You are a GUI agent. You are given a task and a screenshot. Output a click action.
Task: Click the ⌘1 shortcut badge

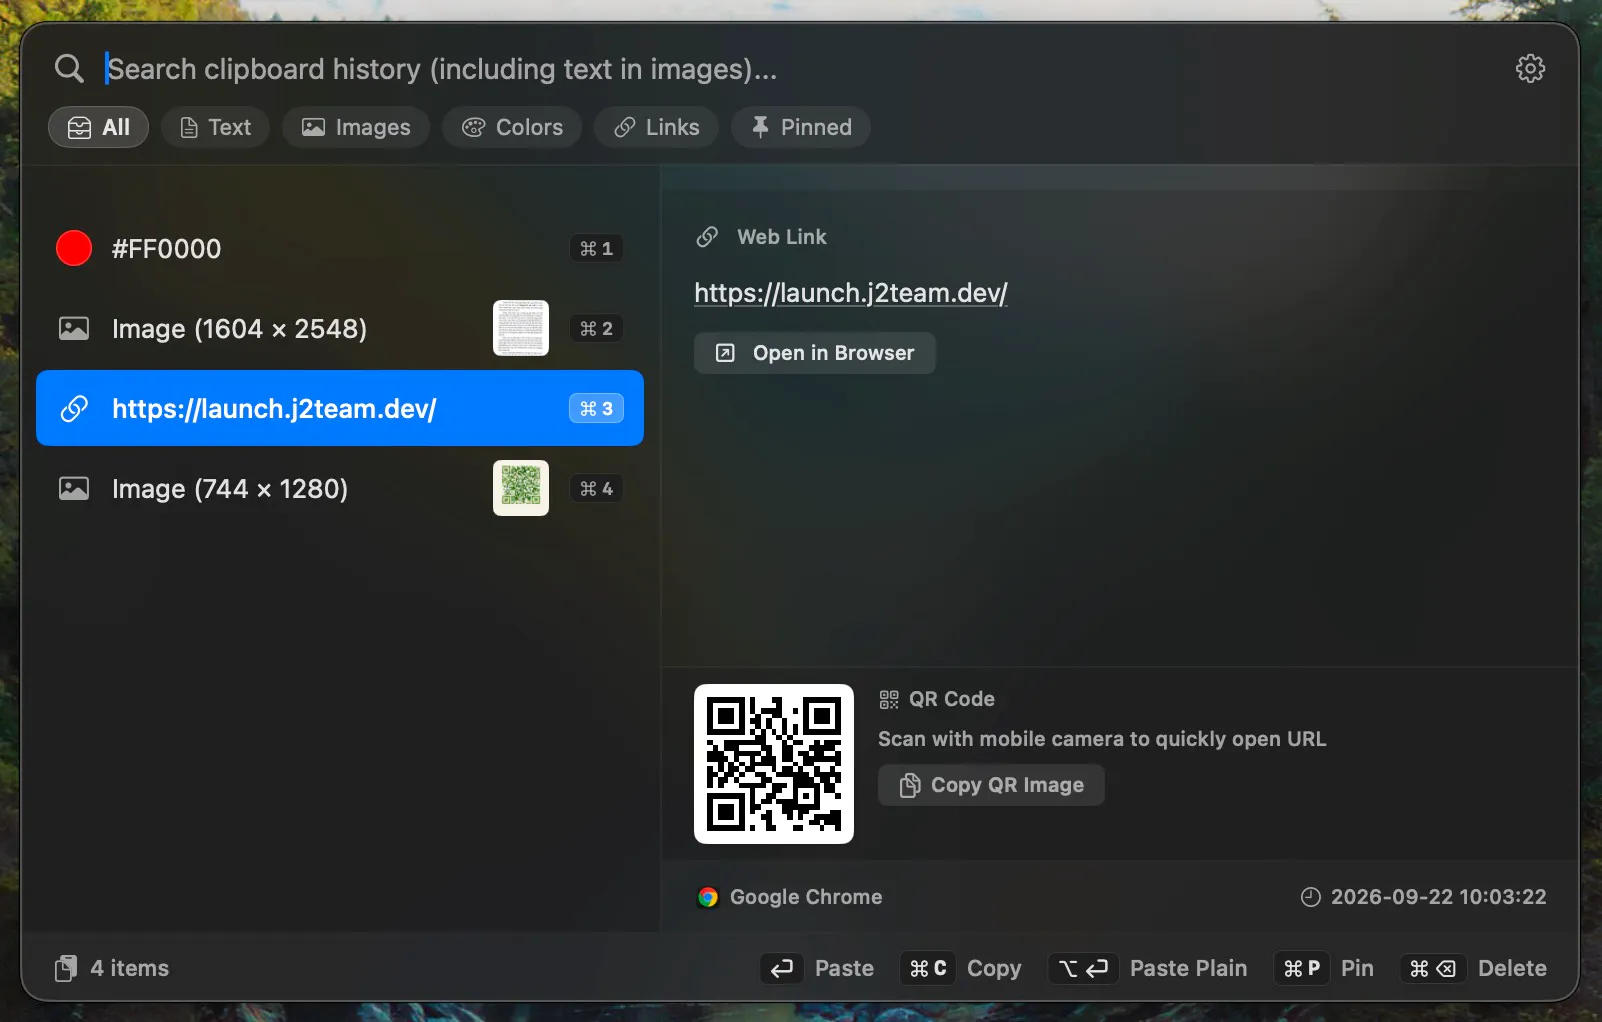pyautogui.click(x=596, y=248)
